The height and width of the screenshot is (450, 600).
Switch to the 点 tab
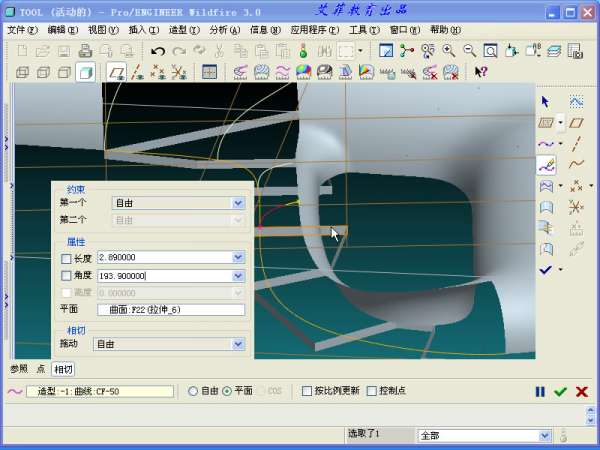coord(41,369)
